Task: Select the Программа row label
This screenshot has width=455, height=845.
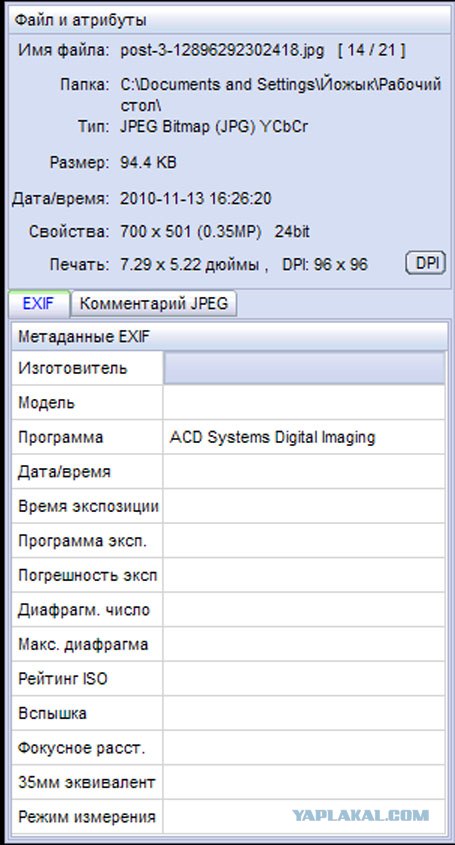Action: point(60,438)
